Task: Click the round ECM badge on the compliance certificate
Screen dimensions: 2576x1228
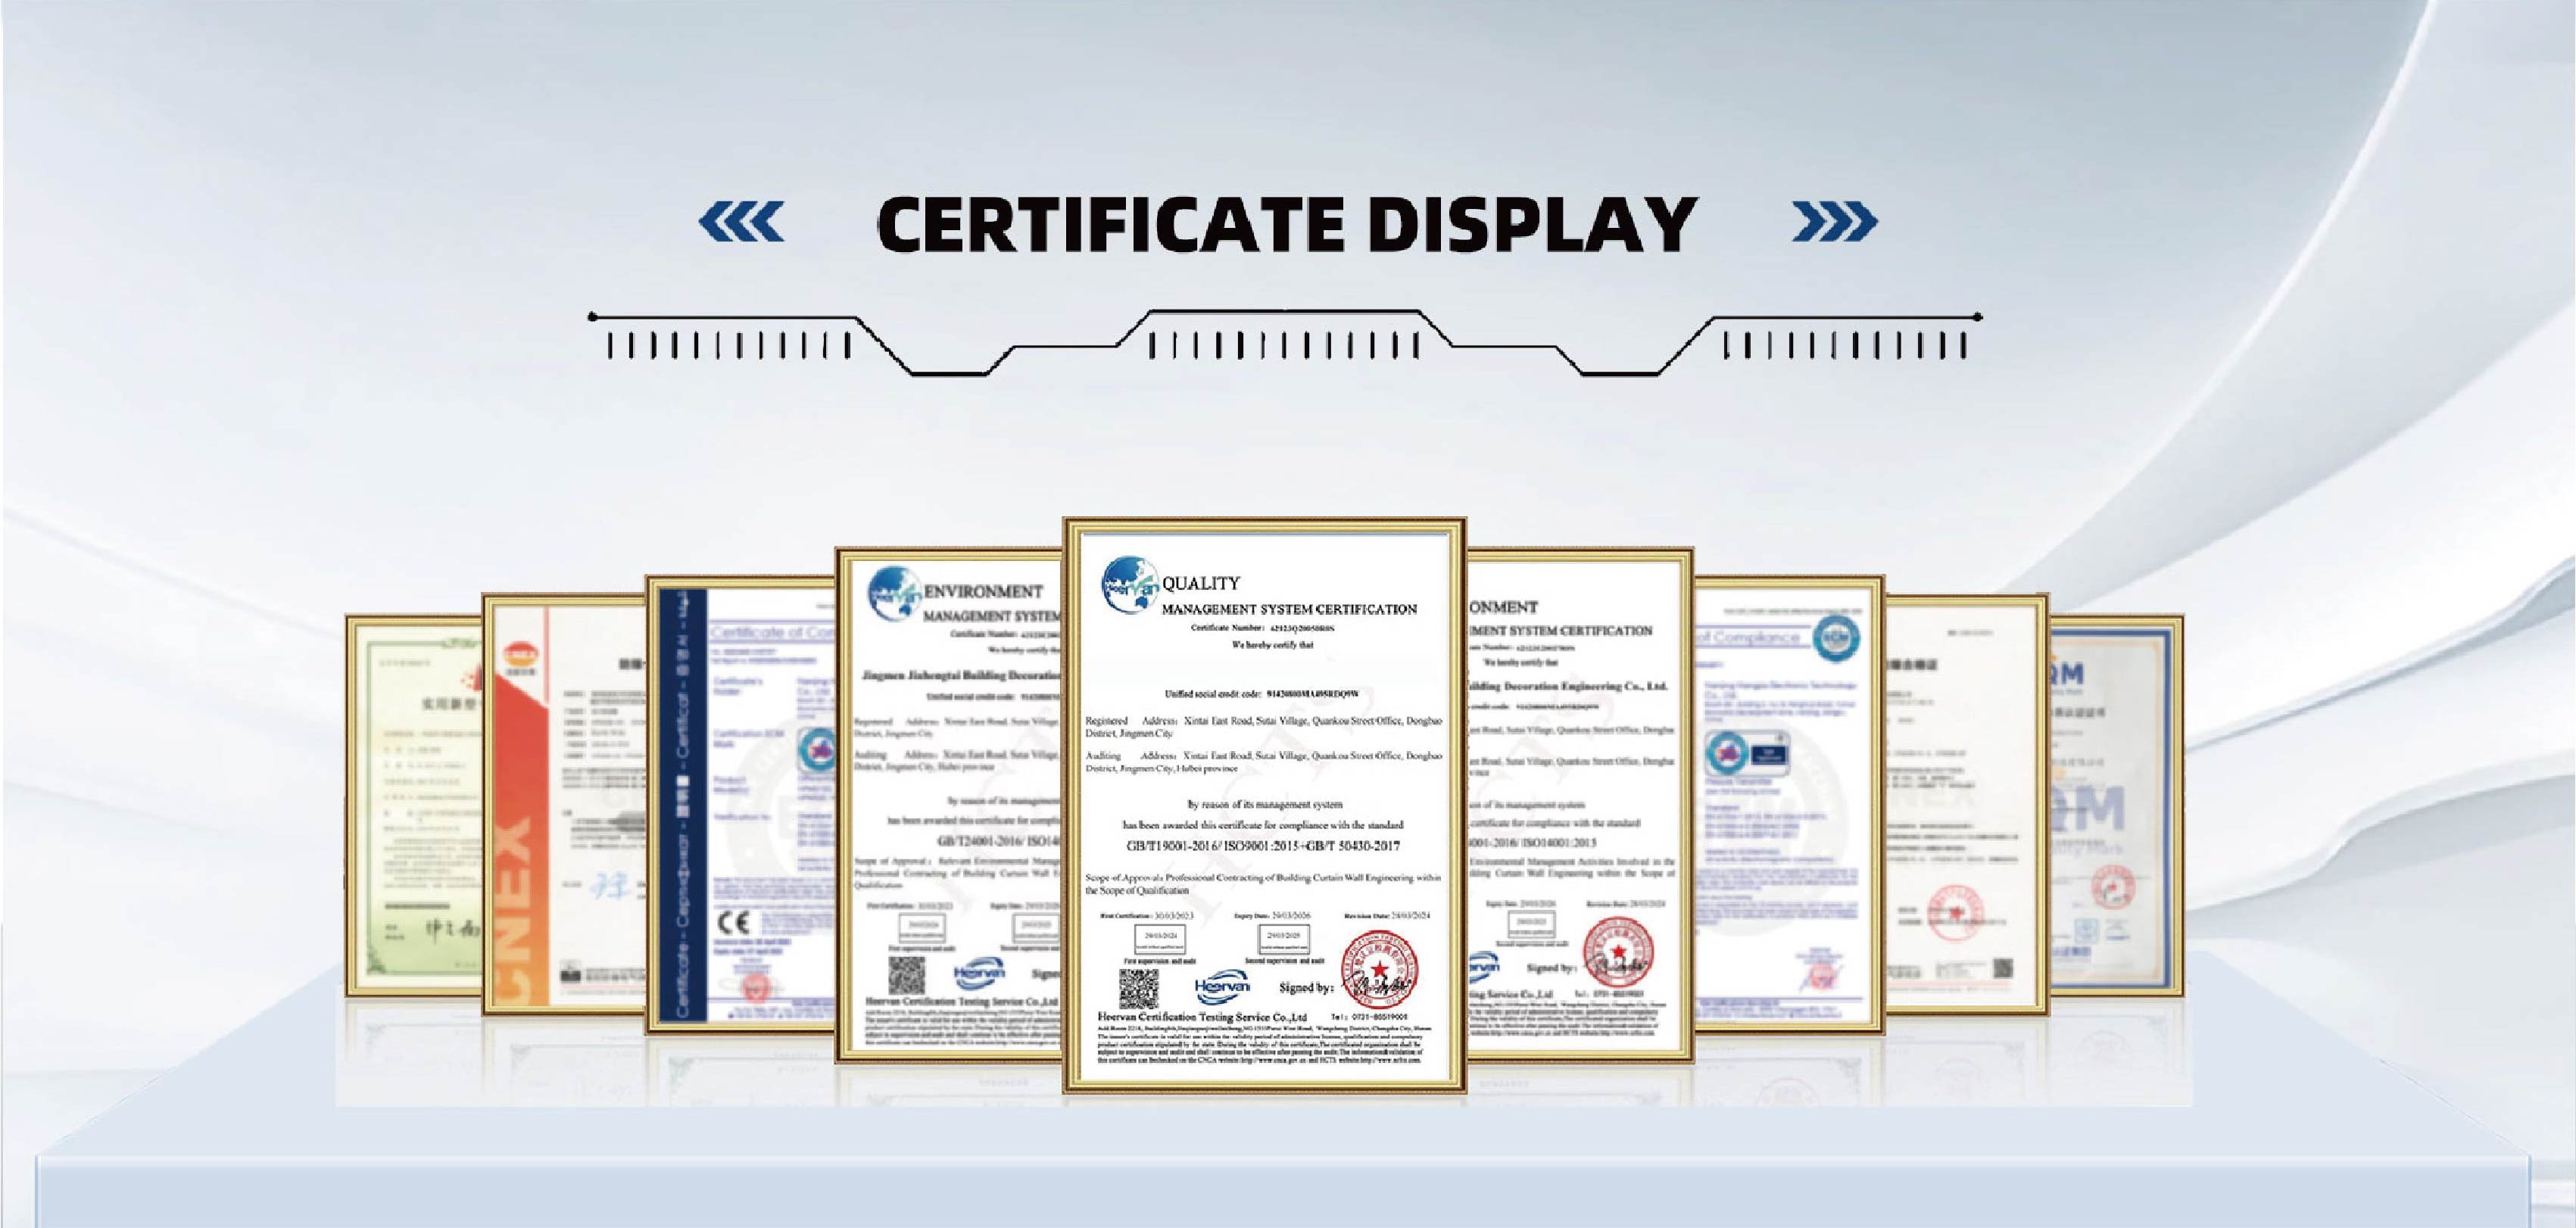Action: (x=1836, y=638)
